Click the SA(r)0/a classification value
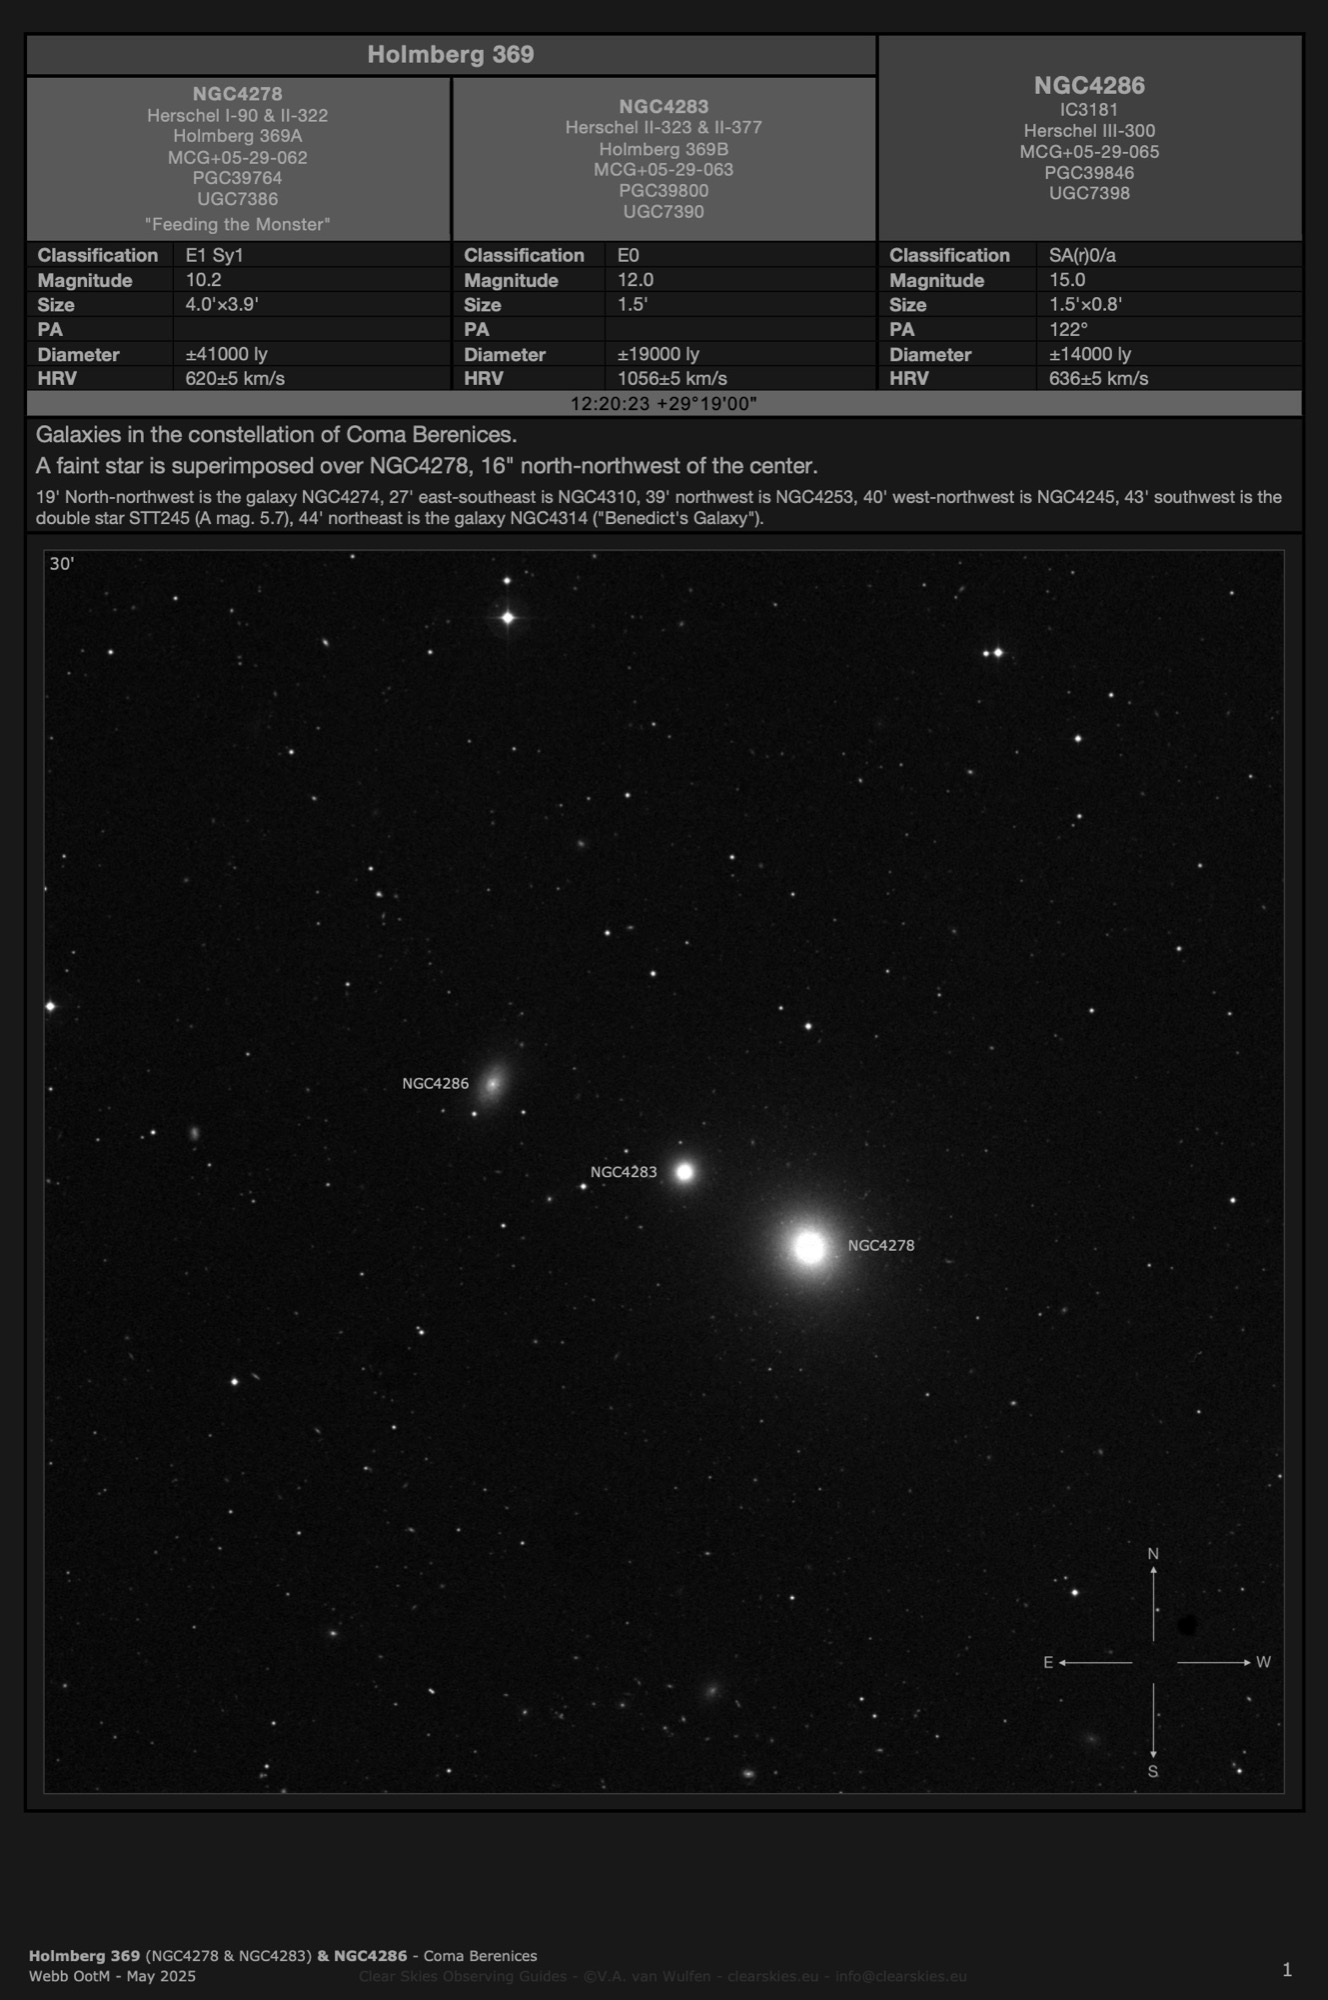This screenshot has height=2000, width=1328. coord(1082,255)
